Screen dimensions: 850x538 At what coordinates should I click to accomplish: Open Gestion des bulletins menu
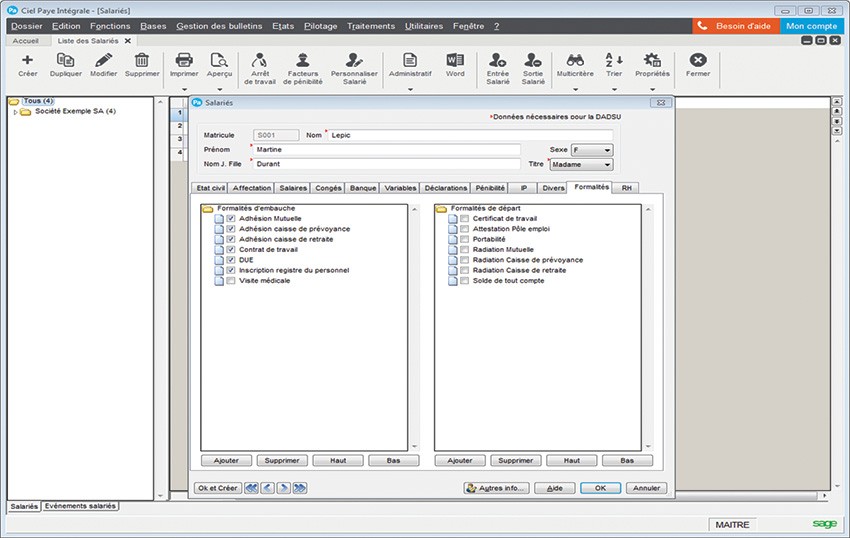[x=219, y=26]
